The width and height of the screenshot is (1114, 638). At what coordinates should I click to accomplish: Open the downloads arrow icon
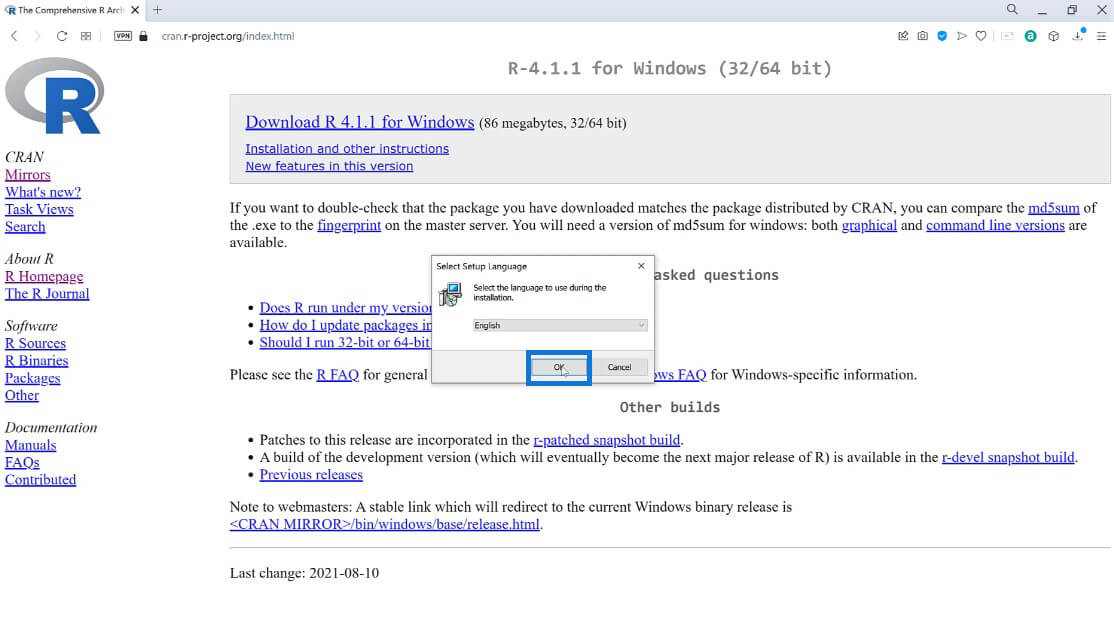coord(1078,36)
